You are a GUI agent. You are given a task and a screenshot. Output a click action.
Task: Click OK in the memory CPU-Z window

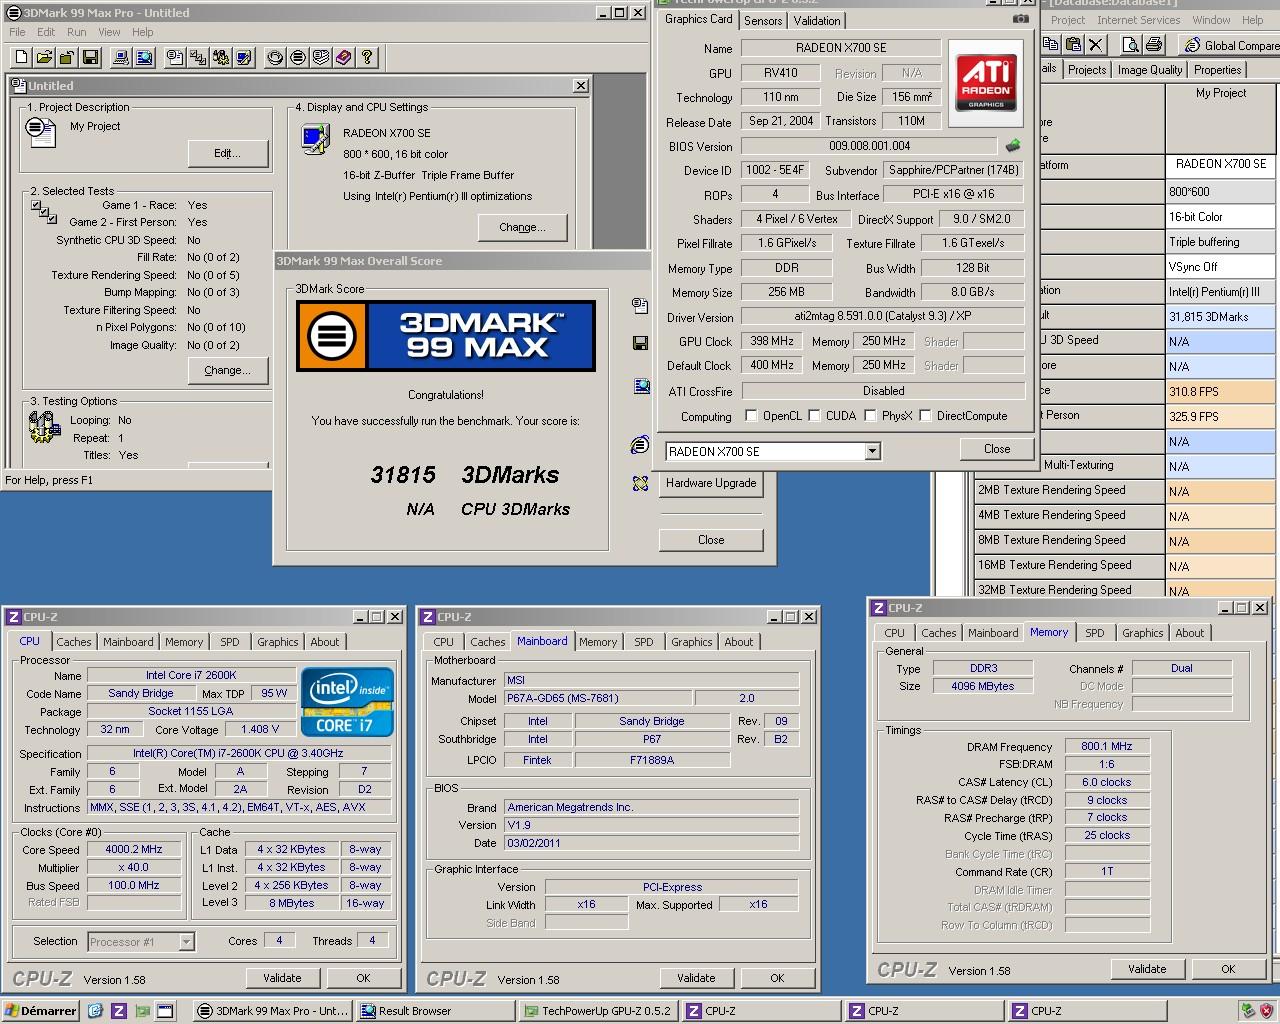point(1228,969)
